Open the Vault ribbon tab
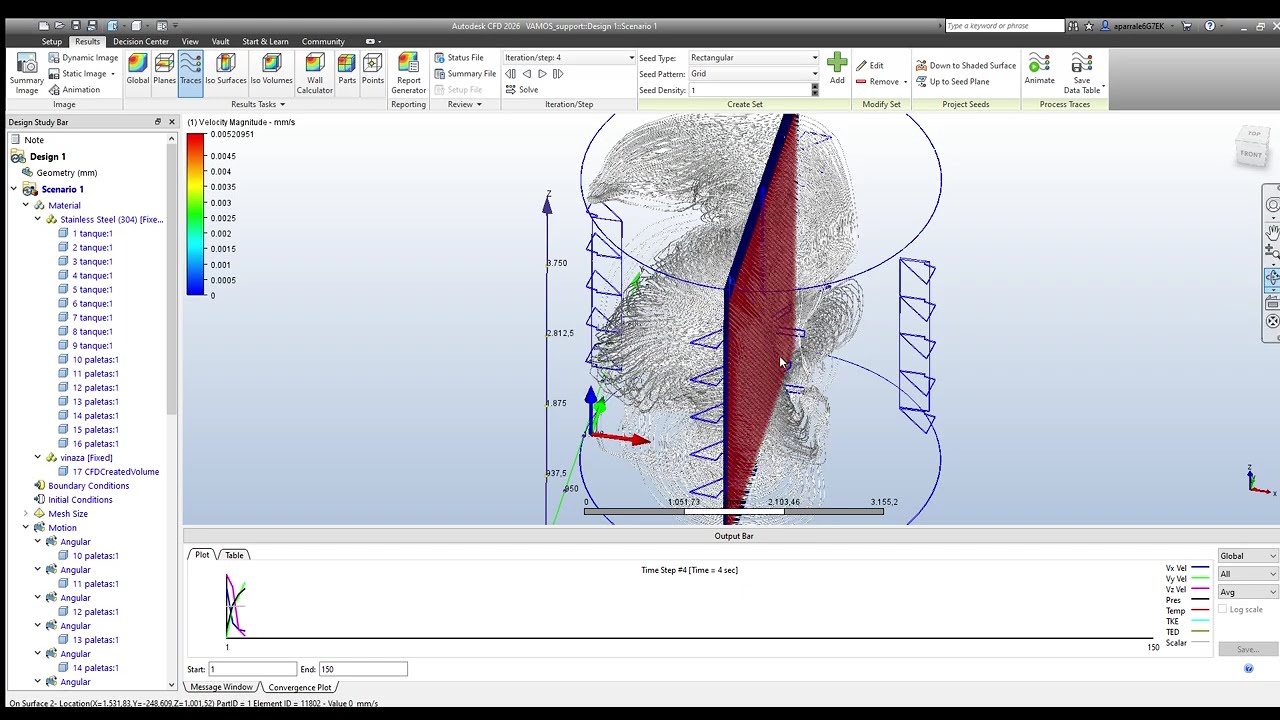 tap(220, 41)
